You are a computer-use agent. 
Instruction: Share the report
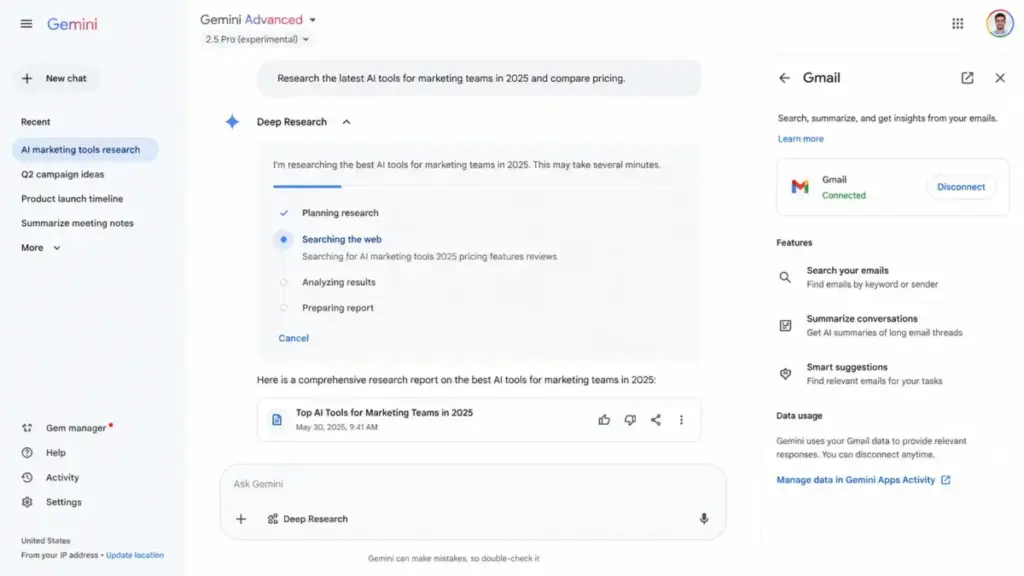(x=656, y=420)
